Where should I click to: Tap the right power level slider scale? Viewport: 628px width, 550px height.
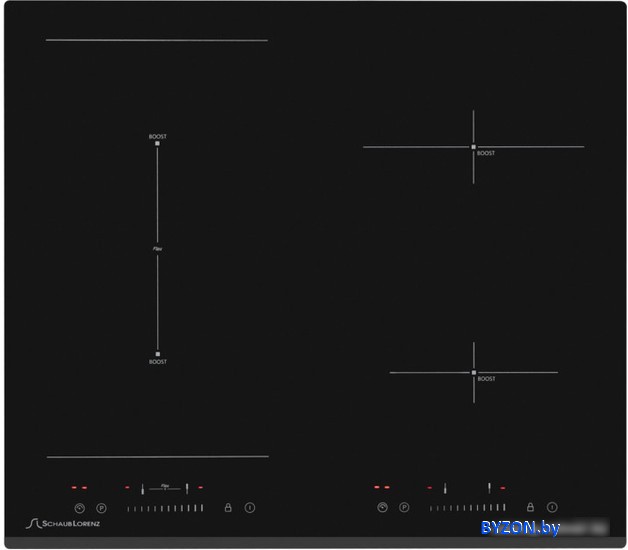tap(467, 508)
